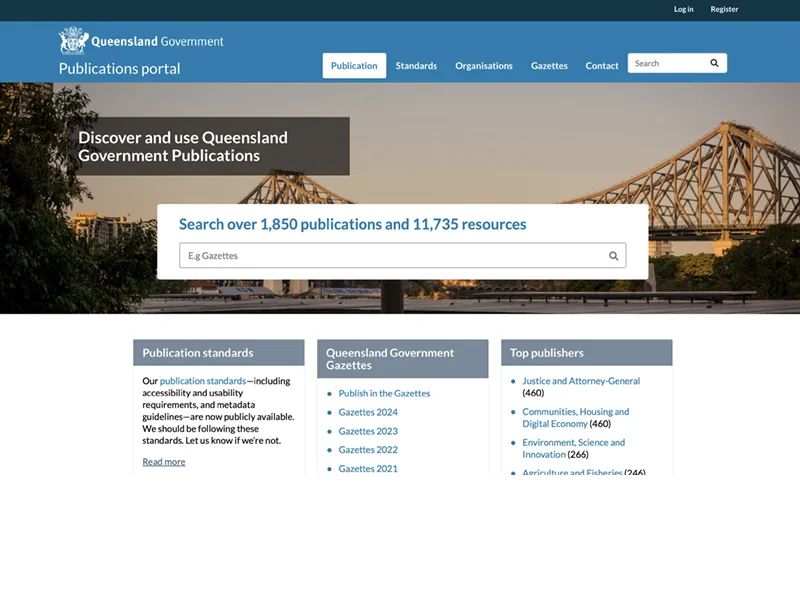Click the Queensland Government crest logo
Image resolution: width=800 pixels, height=600 pixels.
(x=74, y=41)
